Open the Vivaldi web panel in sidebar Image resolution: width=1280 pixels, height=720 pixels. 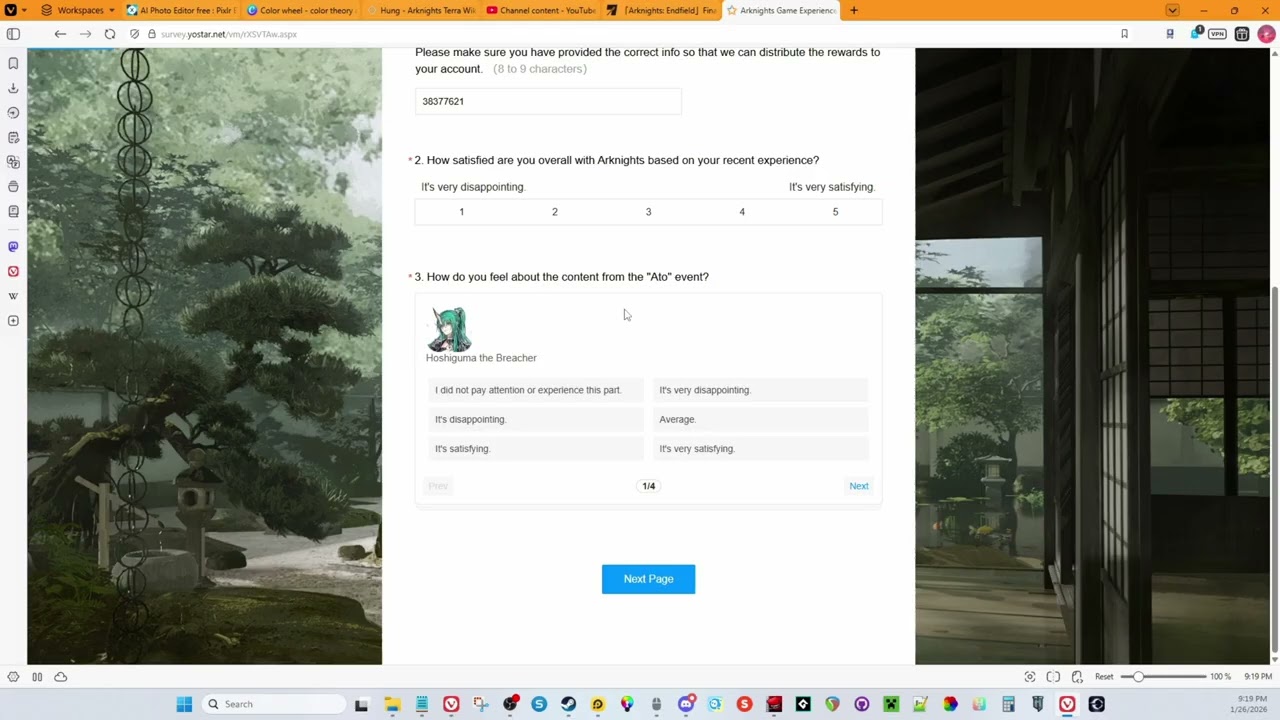coord(13,271)
